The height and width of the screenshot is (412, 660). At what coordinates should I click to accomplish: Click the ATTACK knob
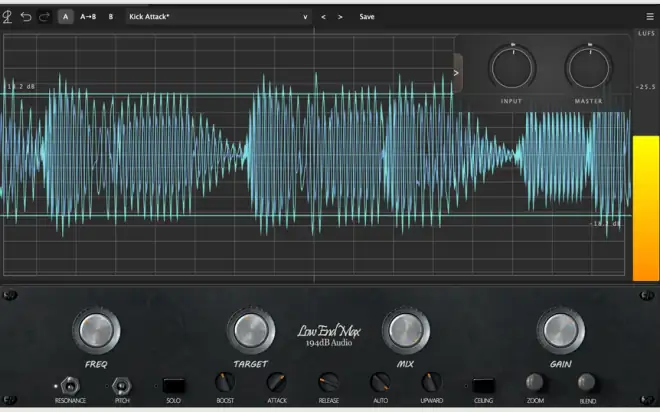pos(277,383)
